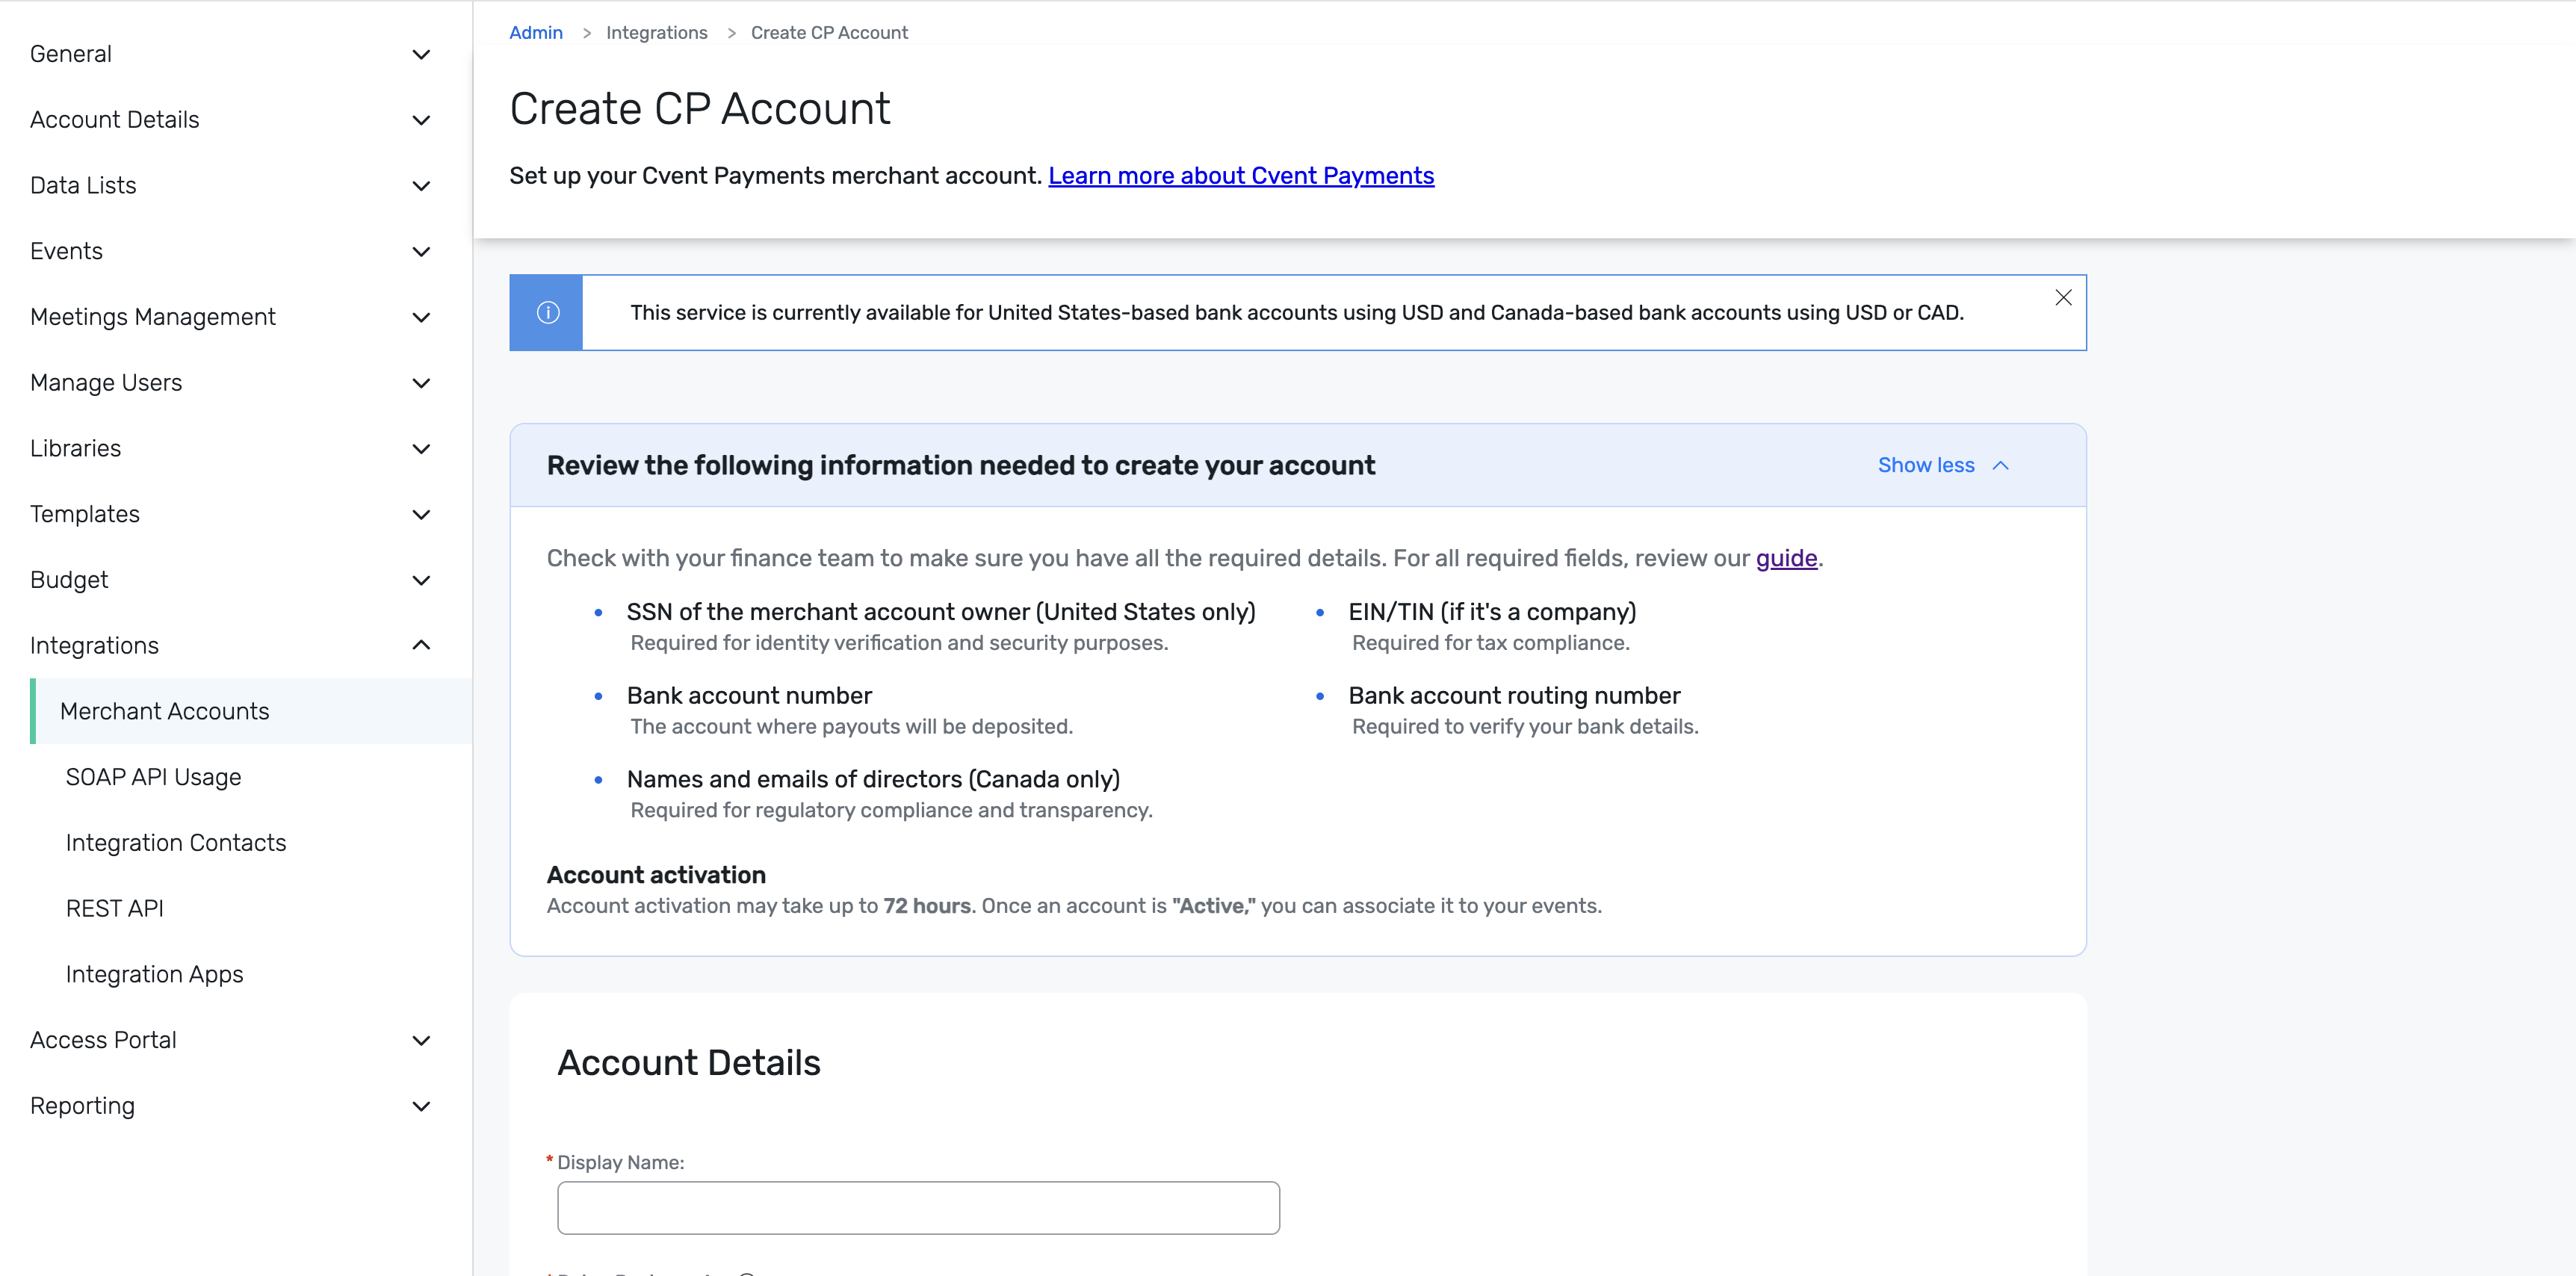Open Manage Users in the sidebar
Screen dimensions: 2576x1276
(106, 383)
